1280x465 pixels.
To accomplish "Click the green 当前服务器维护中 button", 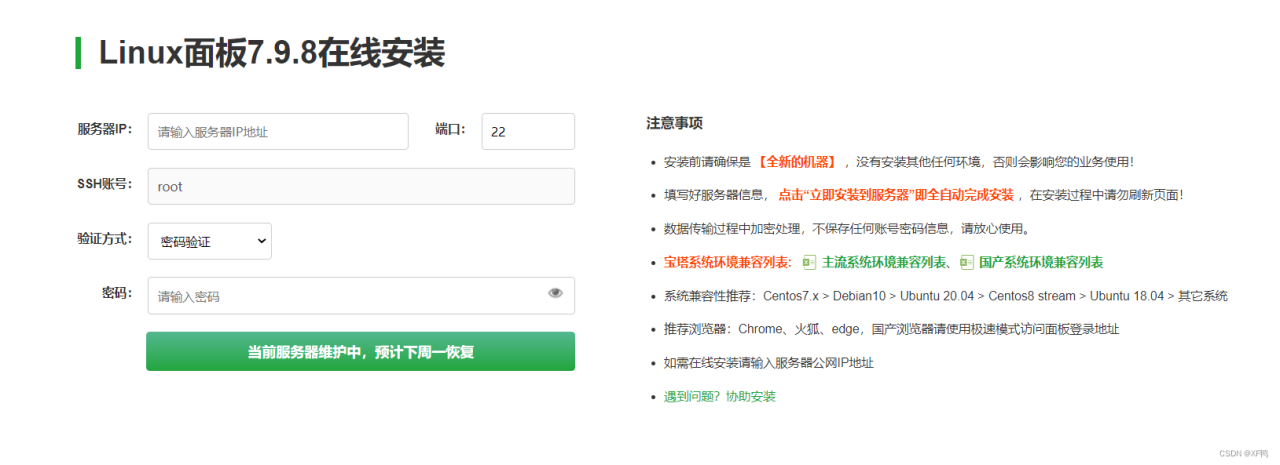I will 361,352.
